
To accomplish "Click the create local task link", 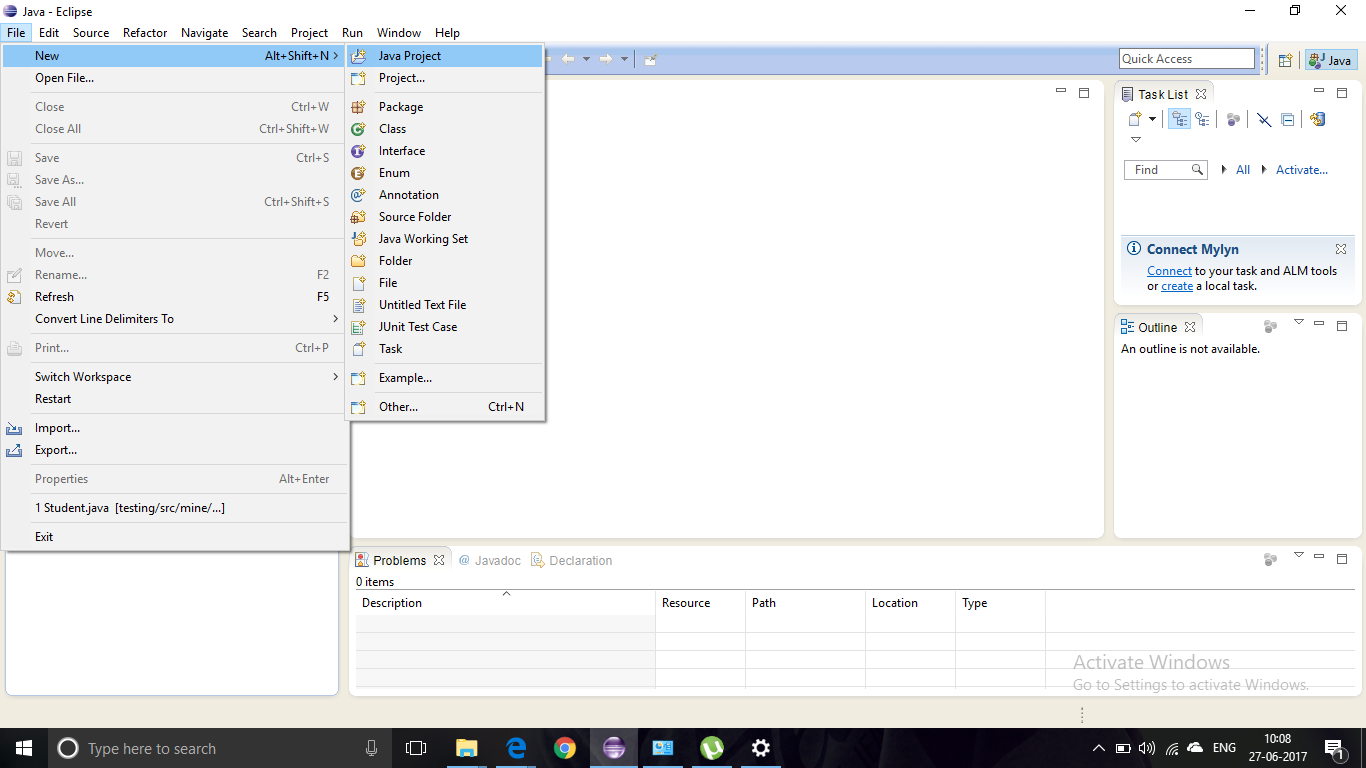I will coord(1177,286).
